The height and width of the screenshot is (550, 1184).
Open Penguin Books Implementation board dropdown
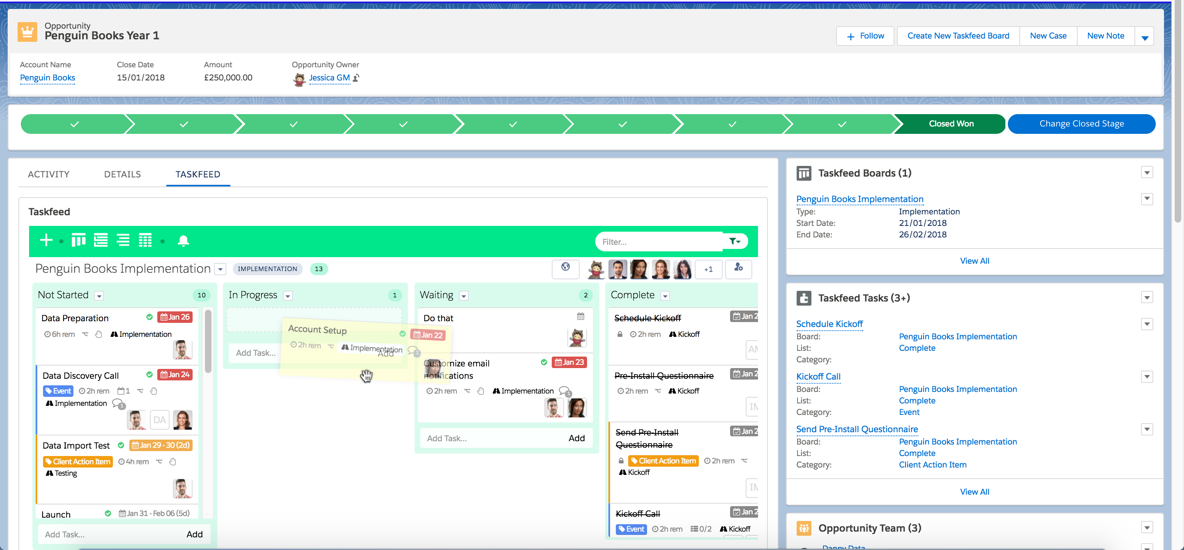(220, 269)
